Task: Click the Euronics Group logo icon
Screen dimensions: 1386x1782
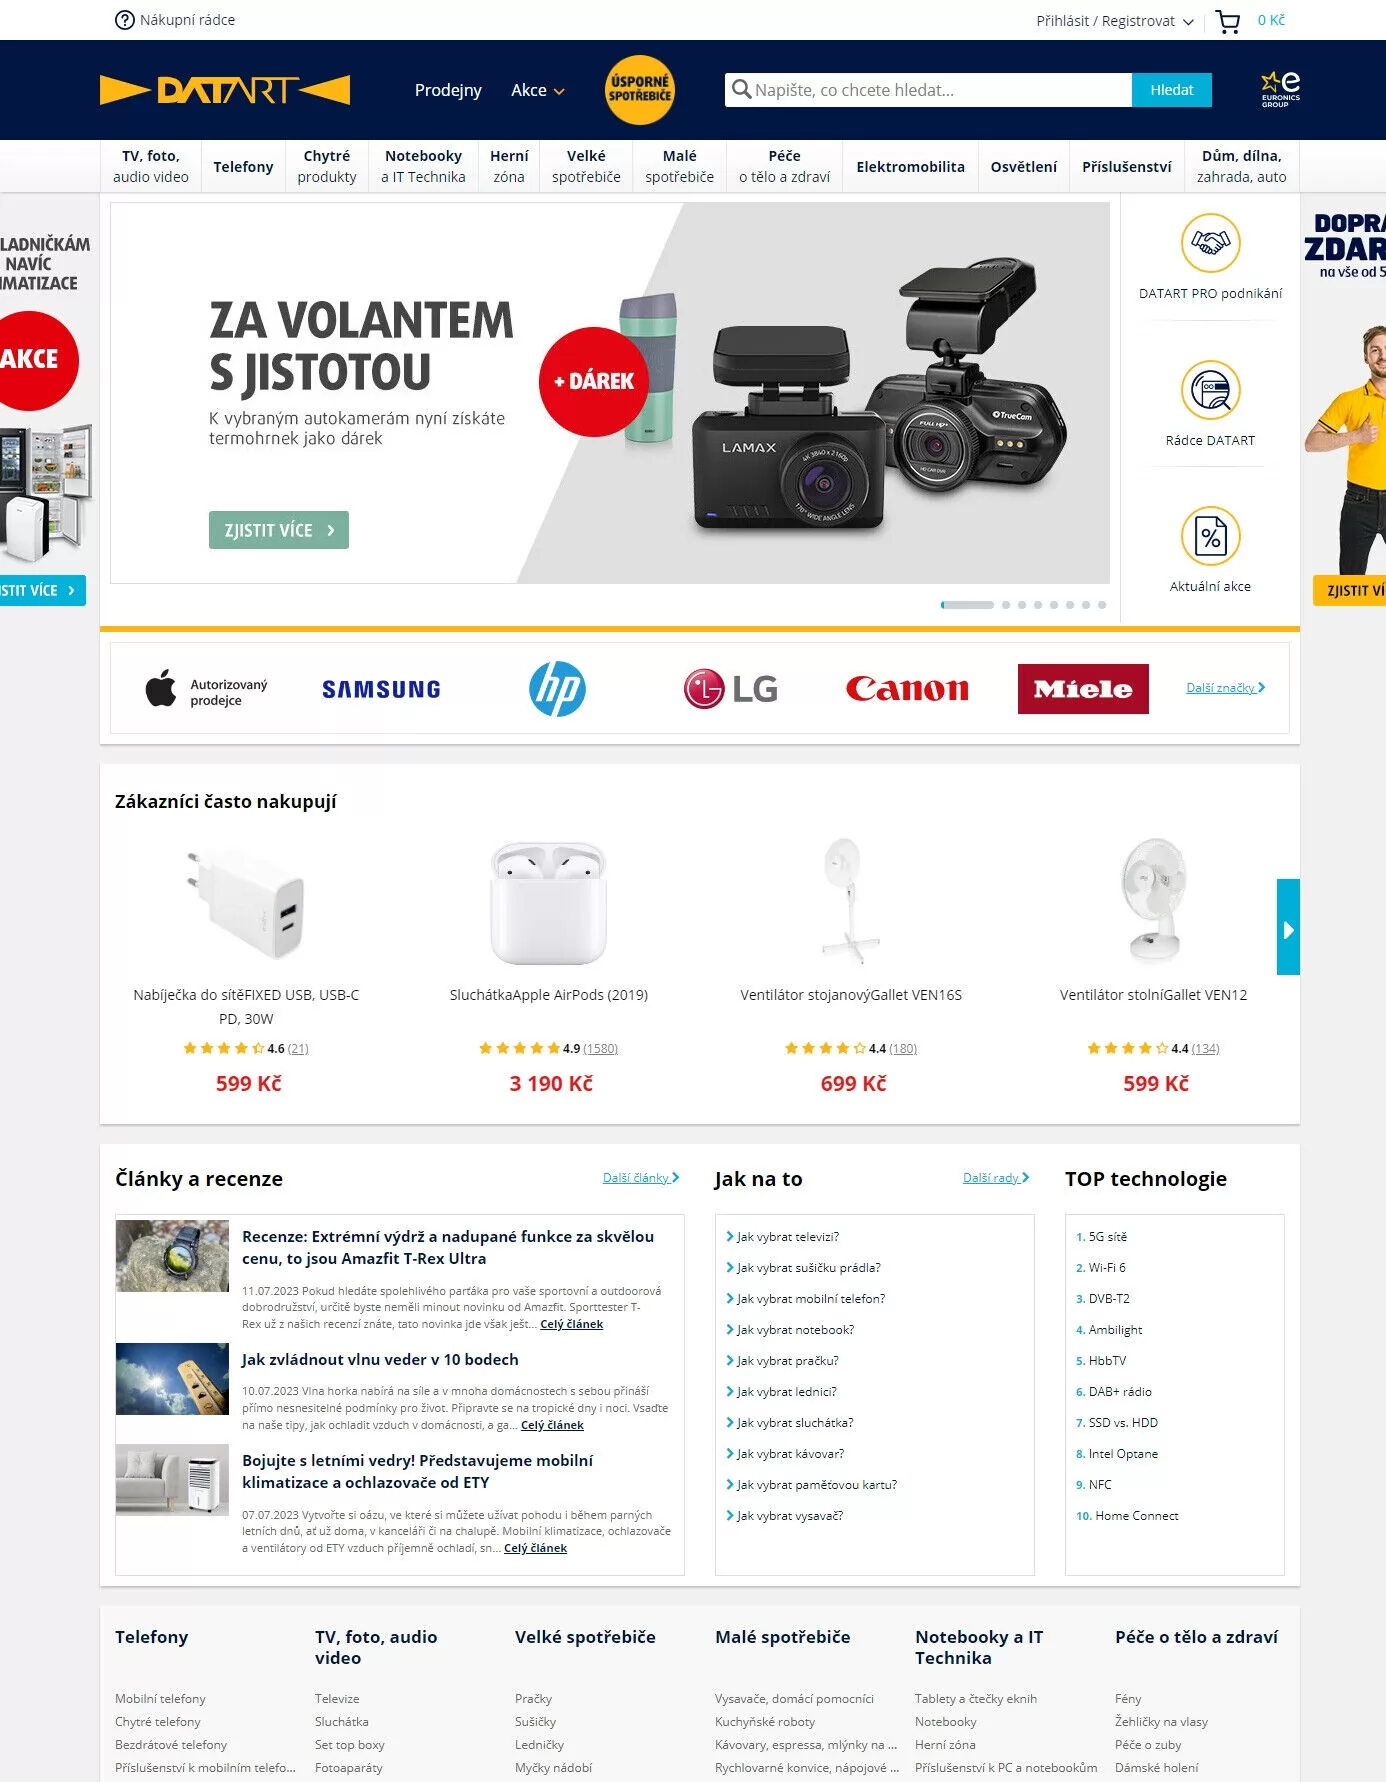Action: [x=1280, y=90]
